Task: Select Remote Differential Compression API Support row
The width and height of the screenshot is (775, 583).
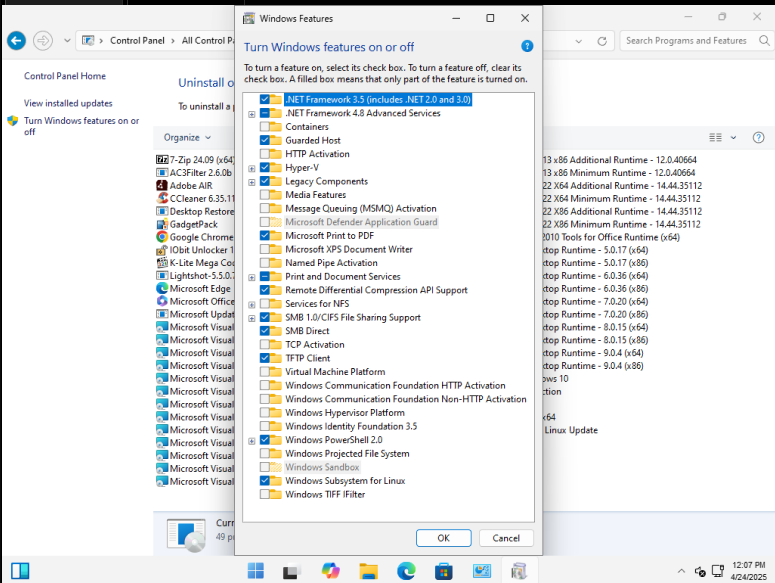Action: point(376,290)
